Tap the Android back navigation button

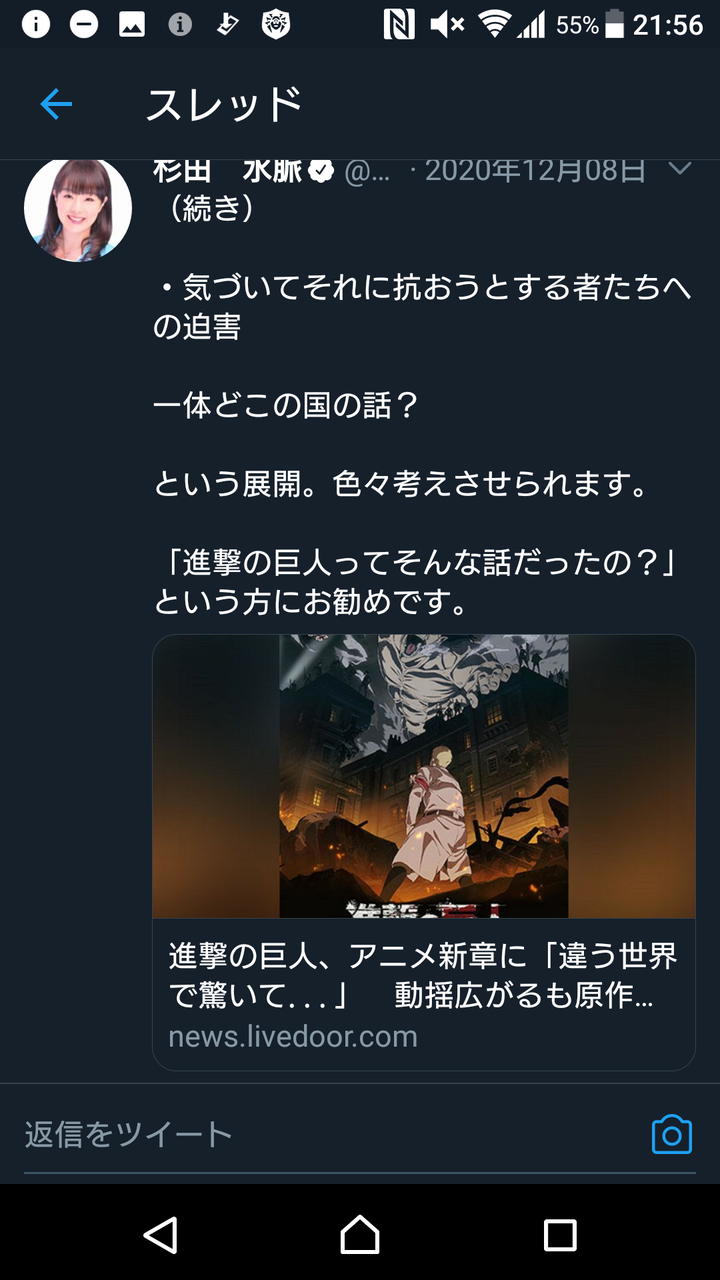point(160,1235)
